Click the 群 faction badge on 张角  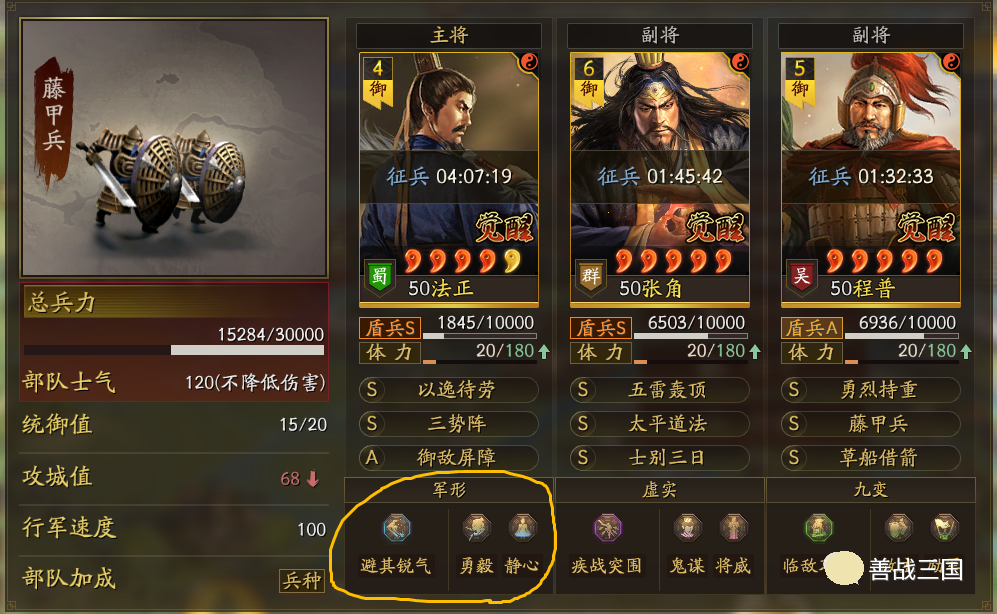tap(591, 277)
